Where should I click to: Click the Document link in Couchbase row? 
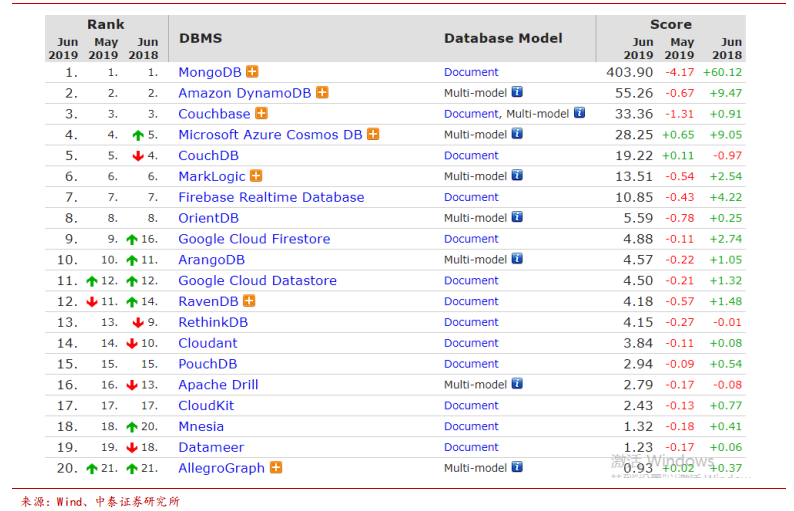(x=471, y=113)
